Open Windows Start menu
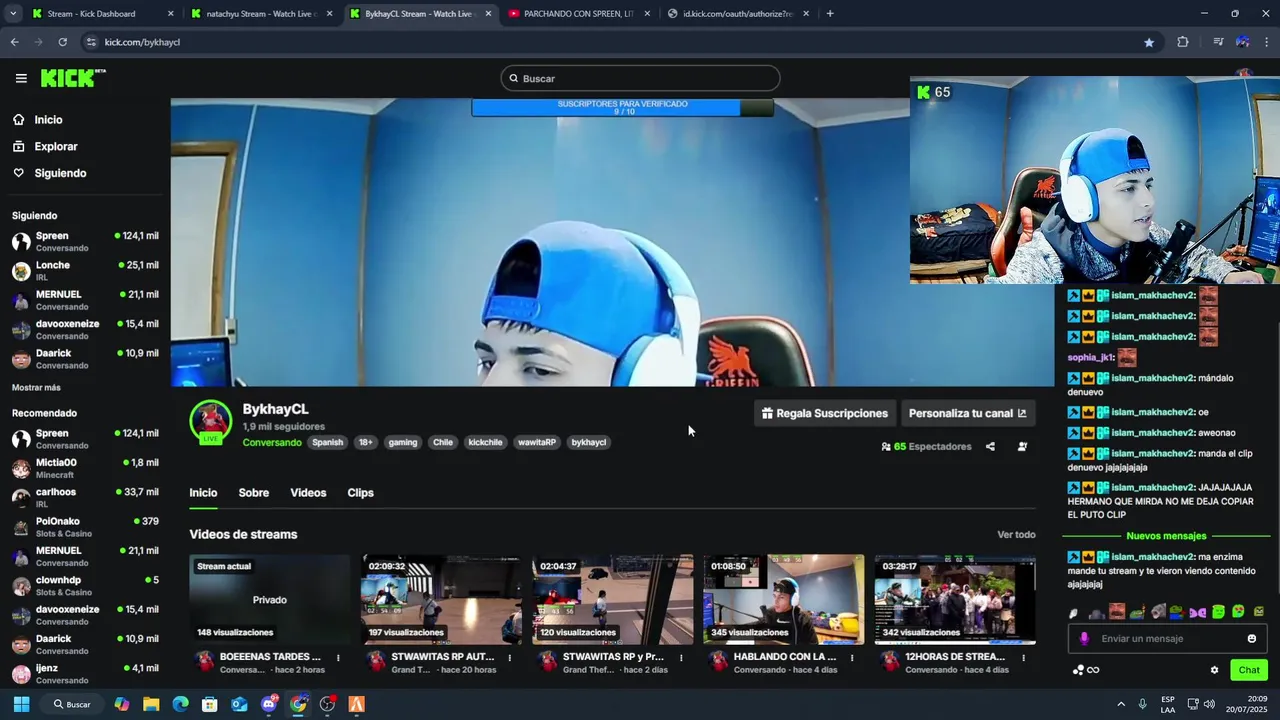This screenshot has width=1280, height=720. coord(21,704)
